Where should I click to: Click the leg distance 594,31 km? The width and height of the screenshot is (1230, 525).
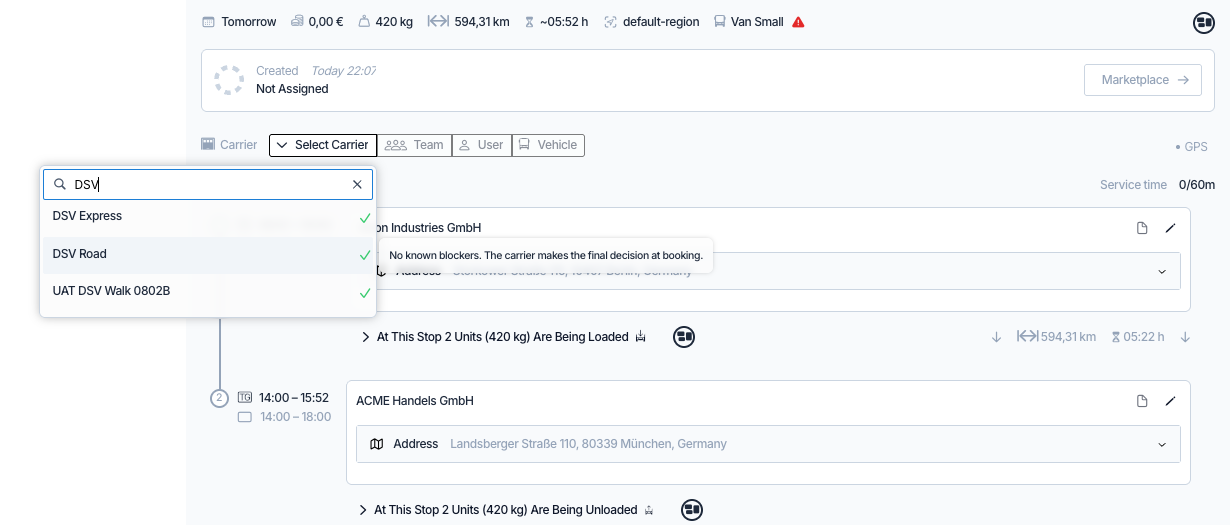click(1057, 337)
